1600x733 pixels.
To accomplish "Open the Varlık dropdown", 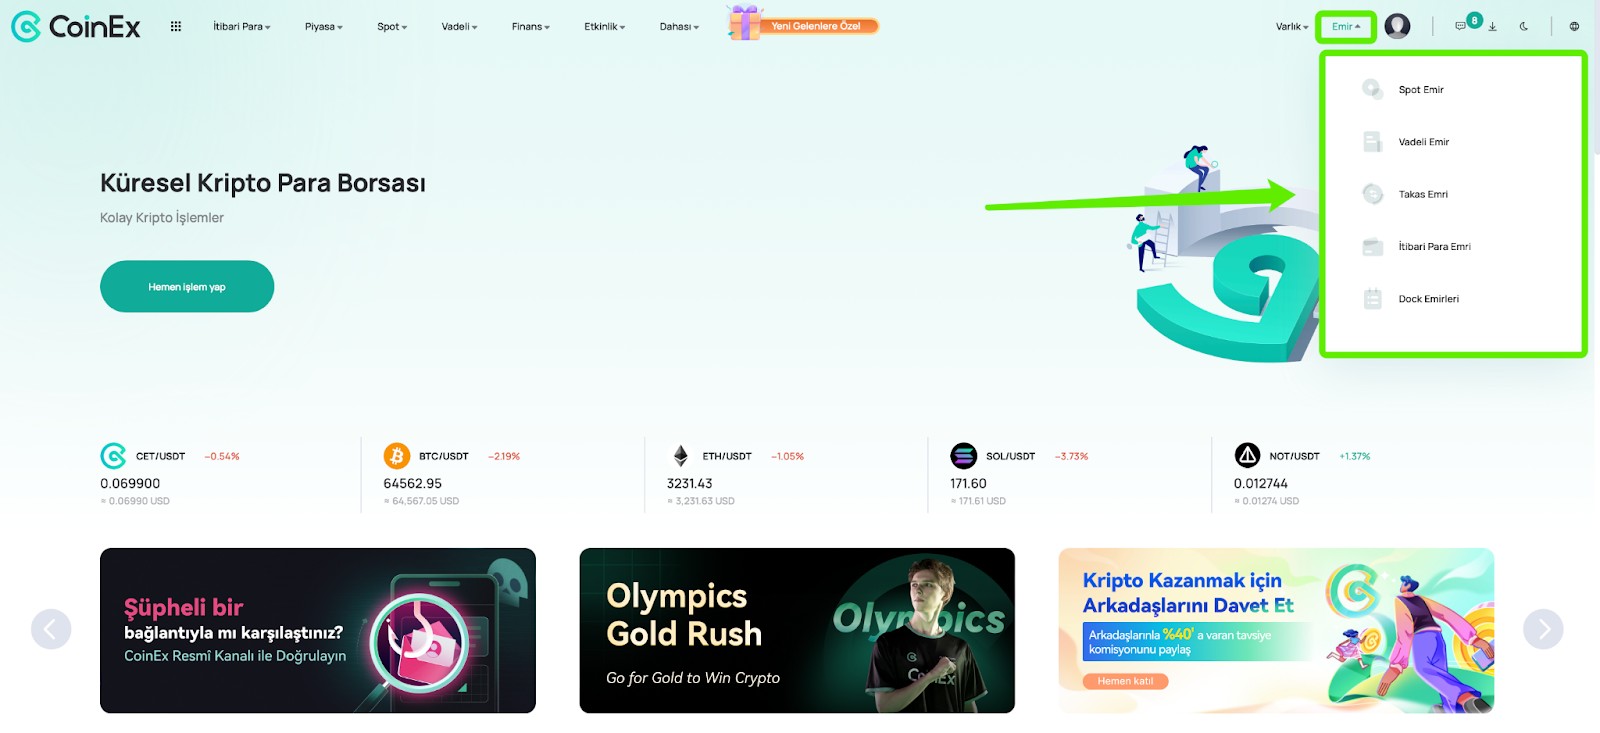I will pyautogui.click(x=1292, y=27).
